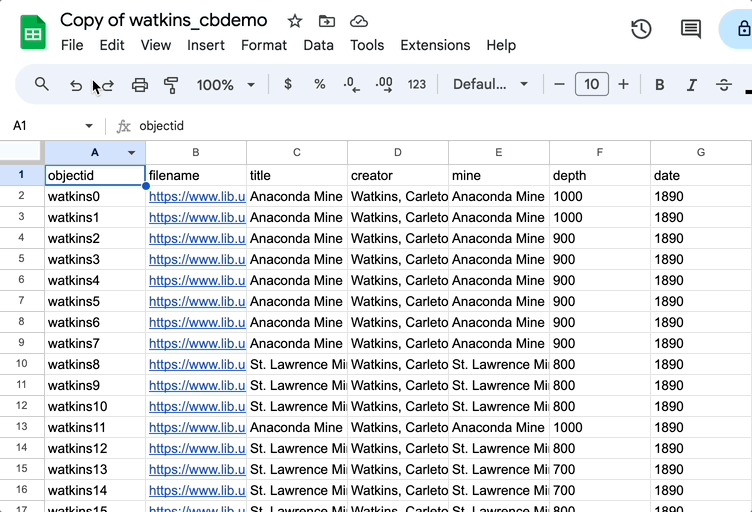Open the Data menu

point(318,45)
